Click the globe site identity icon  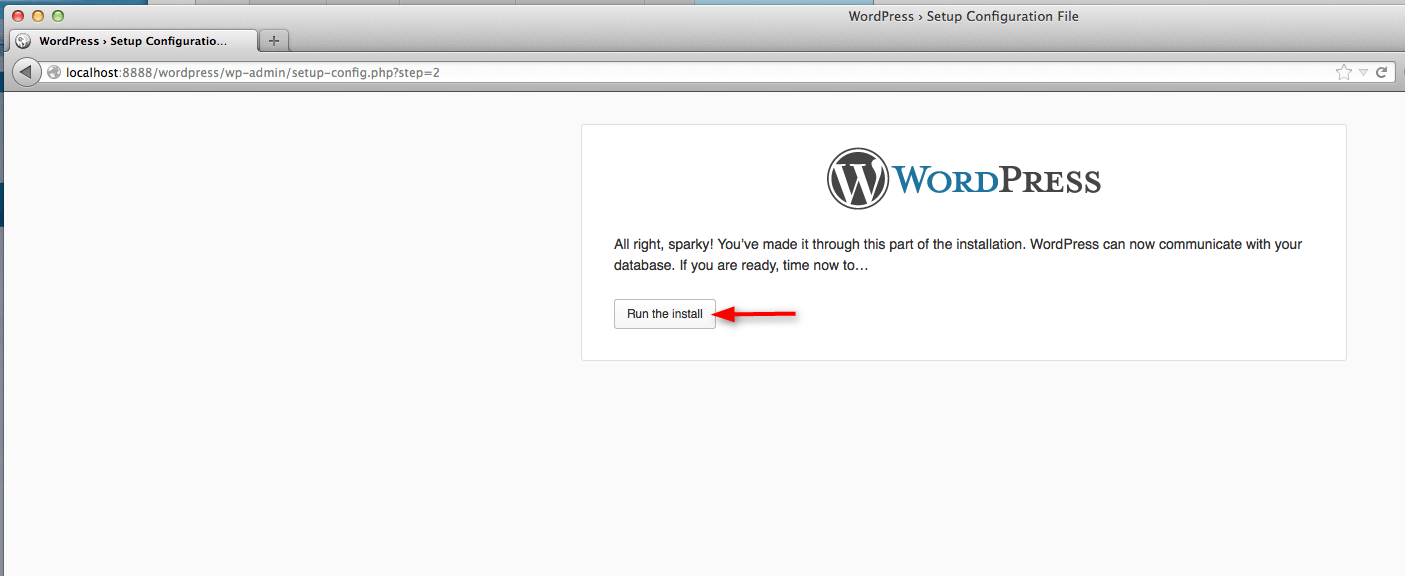point(54,72)
